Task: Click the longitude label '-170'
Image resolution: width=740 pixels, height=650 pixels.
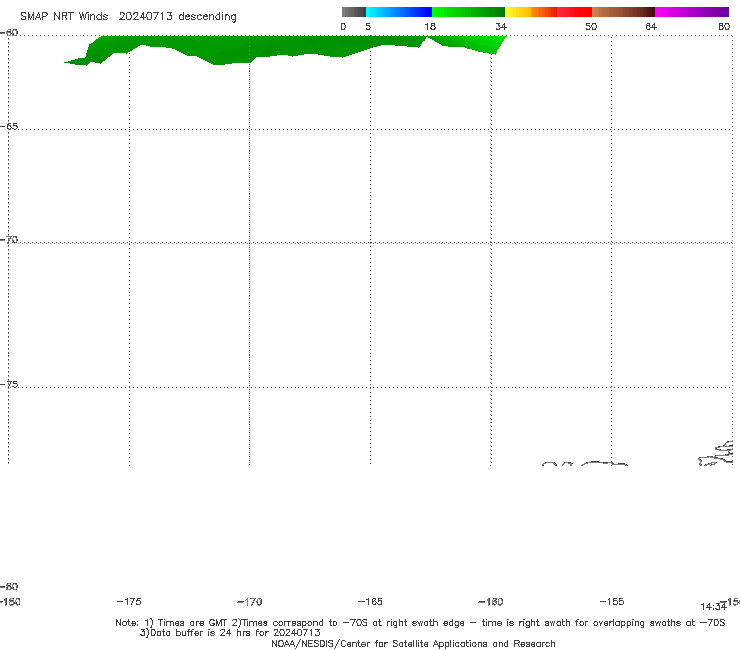Action: [250, 601]
